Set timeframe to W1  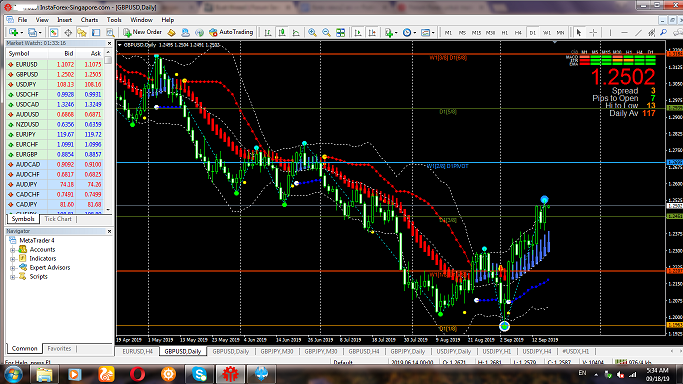point(547,33)
